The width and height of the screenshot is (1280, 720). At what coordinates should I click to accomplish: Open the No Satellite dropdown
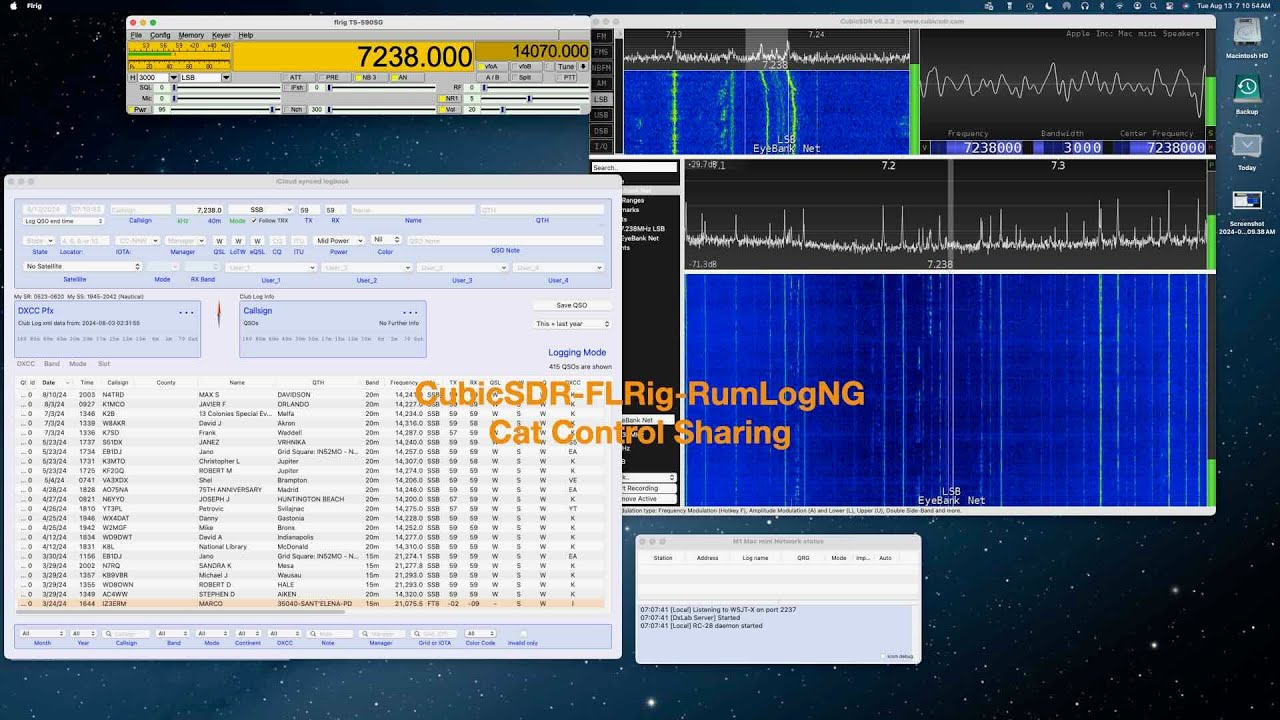tap(83, 267)
